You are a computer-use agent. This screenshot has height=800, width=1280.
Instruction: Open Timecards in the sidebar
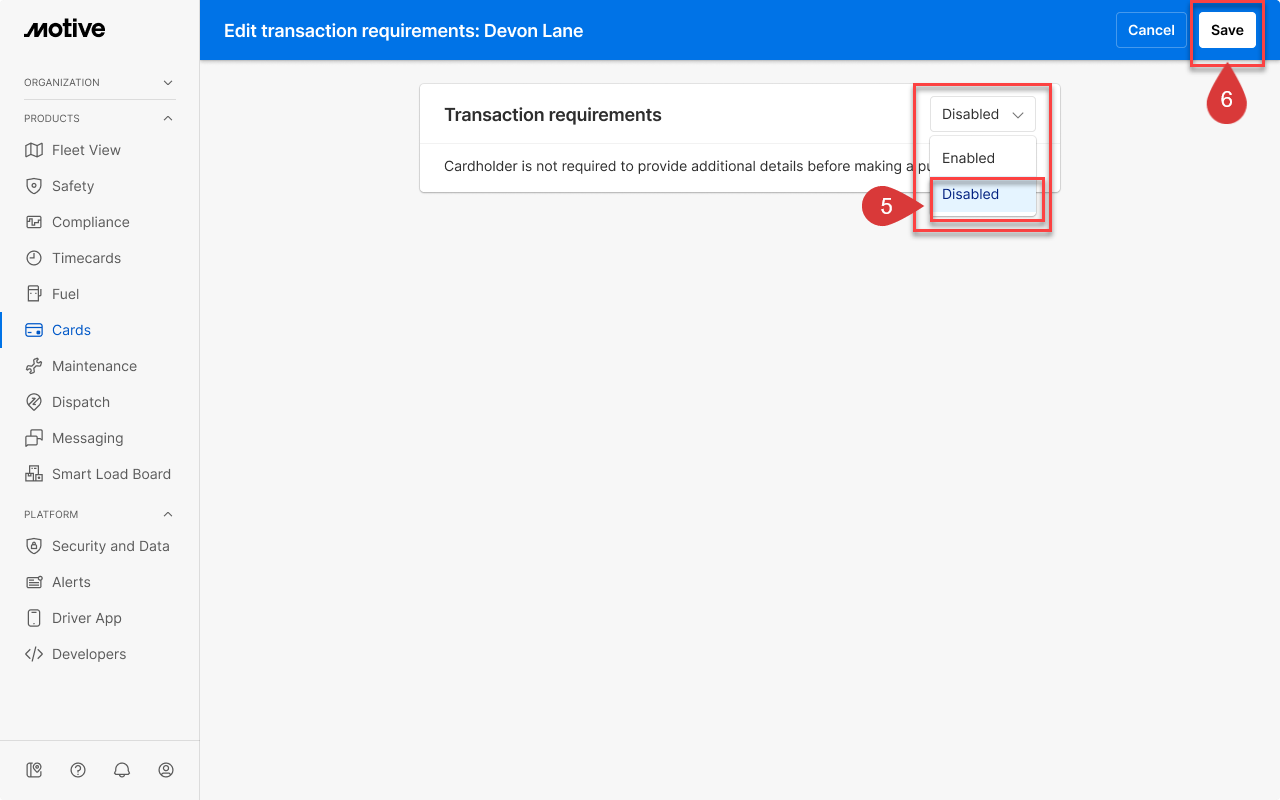click(x=86, y=258)
